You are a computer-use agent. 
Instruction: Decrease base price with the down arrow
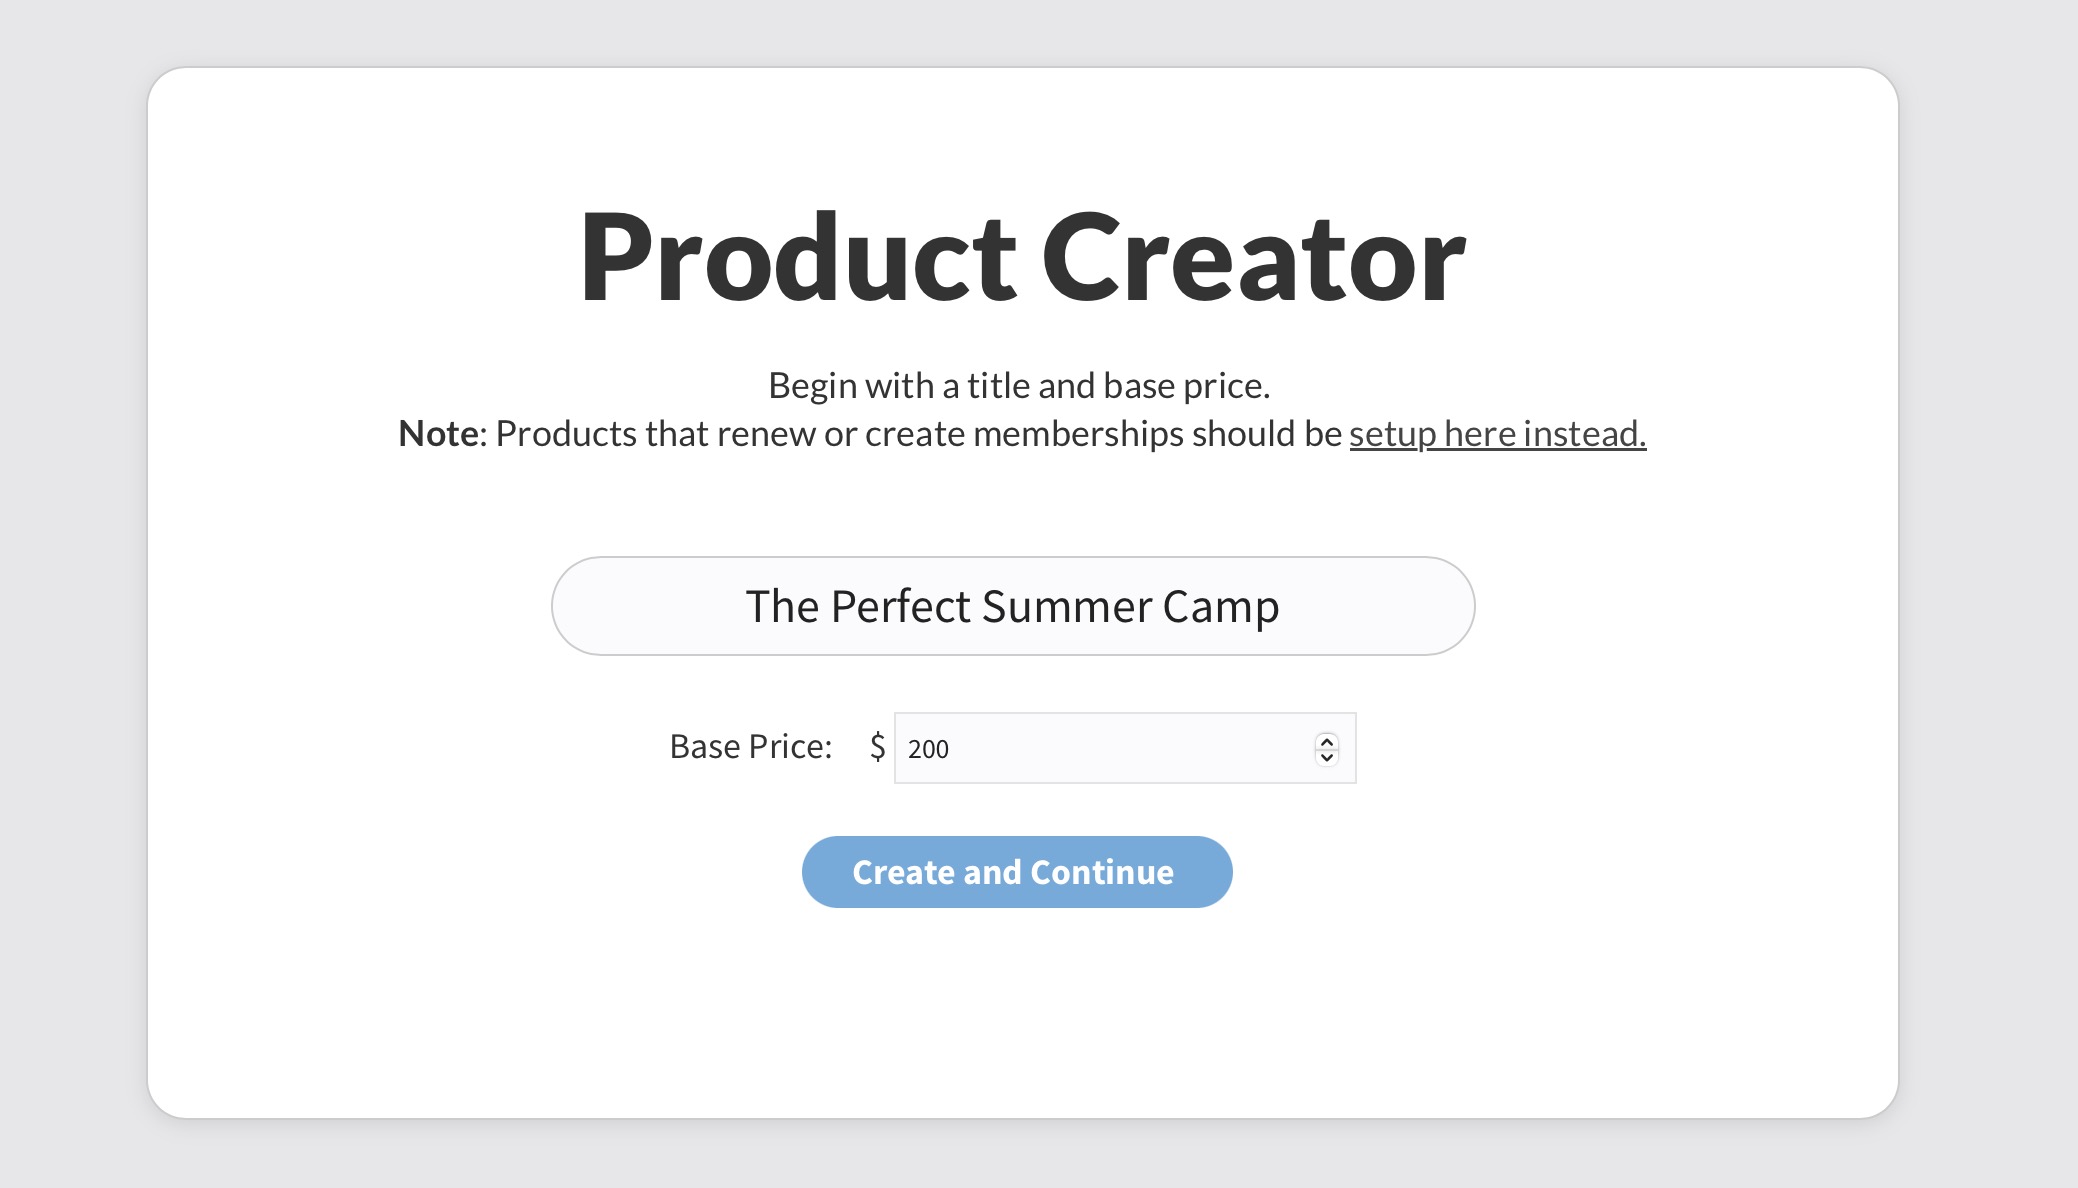(x=1327, y=756)
